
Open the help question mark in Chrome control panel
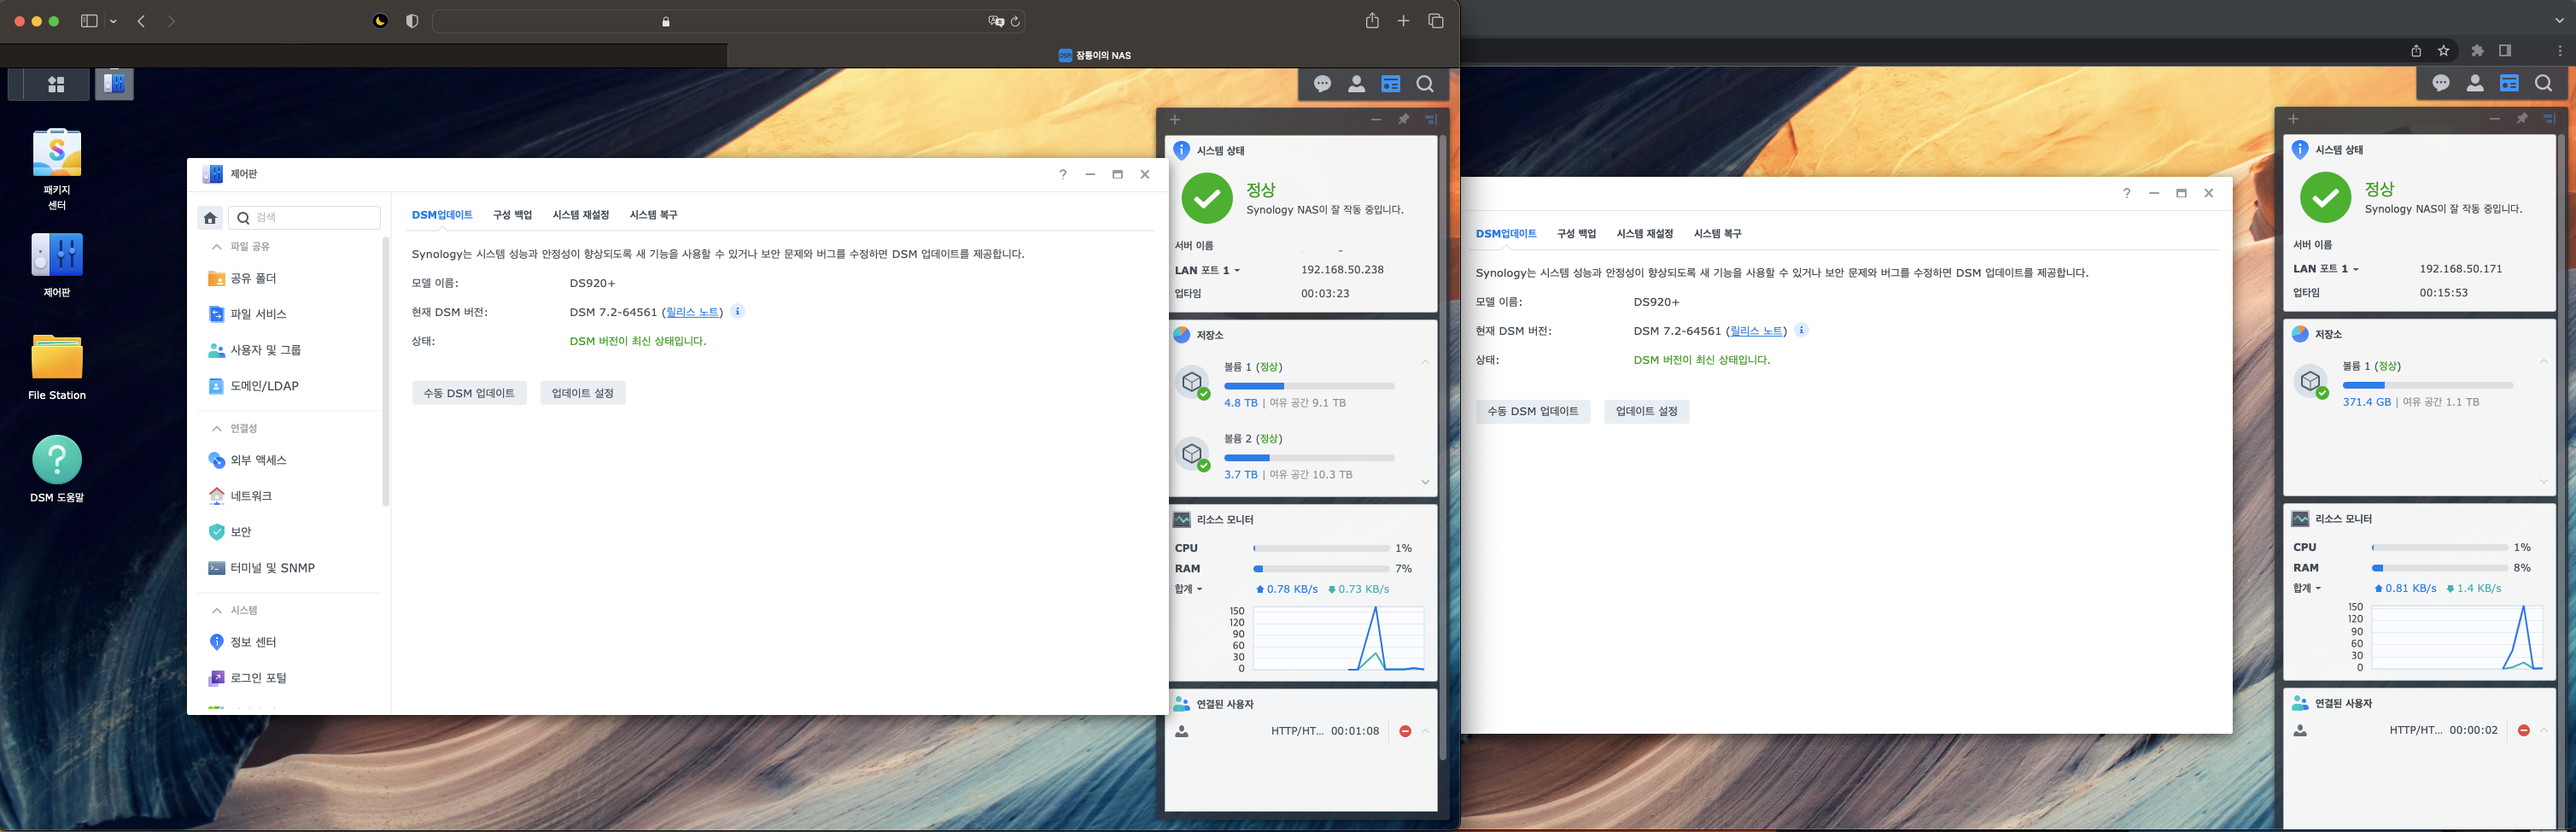tap(2127, 193)
